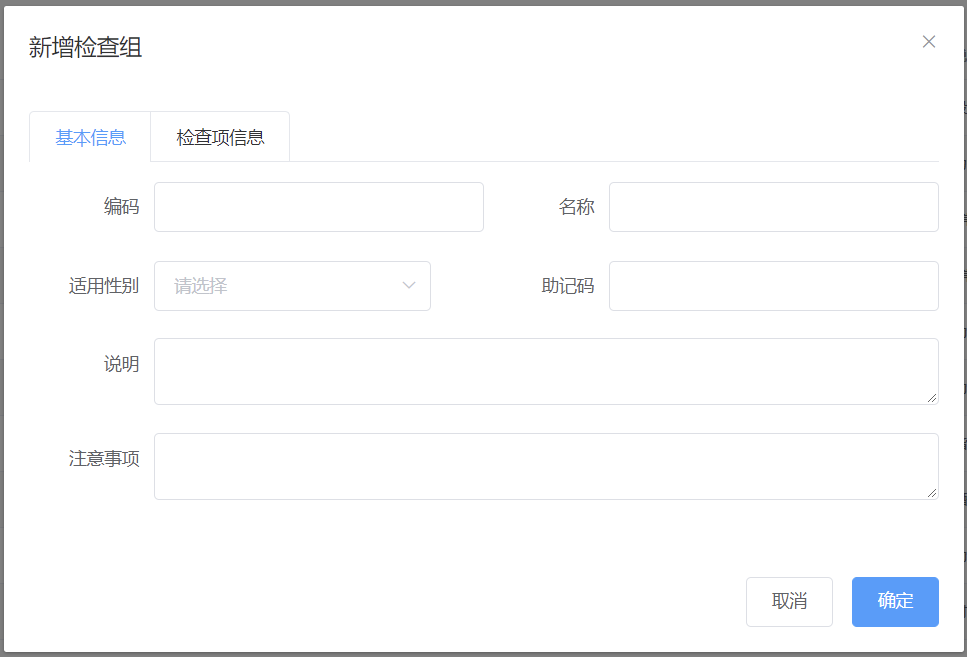The height and width of the screenshot is (657, 967).
Task: Switch to the 基本信息 tab
Action: [90, 137]
